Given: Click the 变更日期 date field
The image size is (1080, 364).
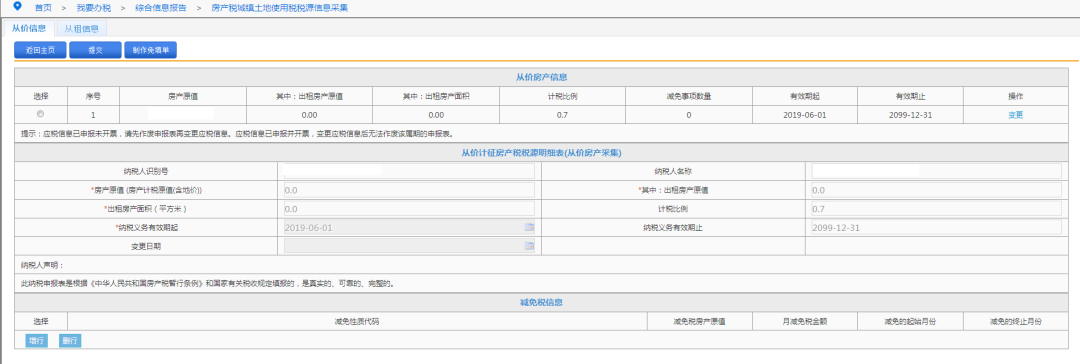Looking at the screenshot, I should 409,245.
